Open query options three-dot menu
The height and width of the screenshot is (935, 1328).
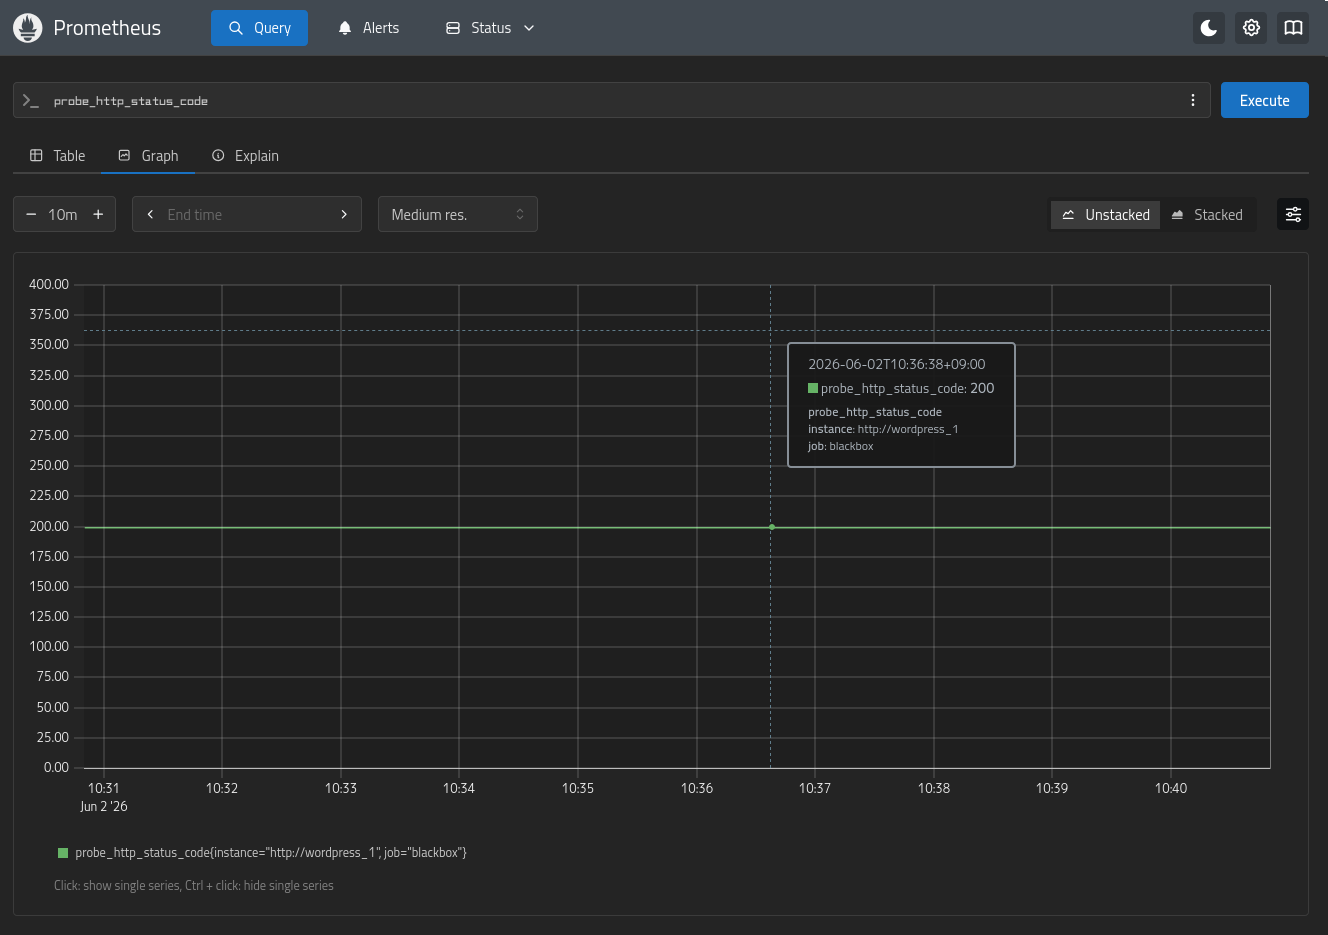(x=1193, y=100)
